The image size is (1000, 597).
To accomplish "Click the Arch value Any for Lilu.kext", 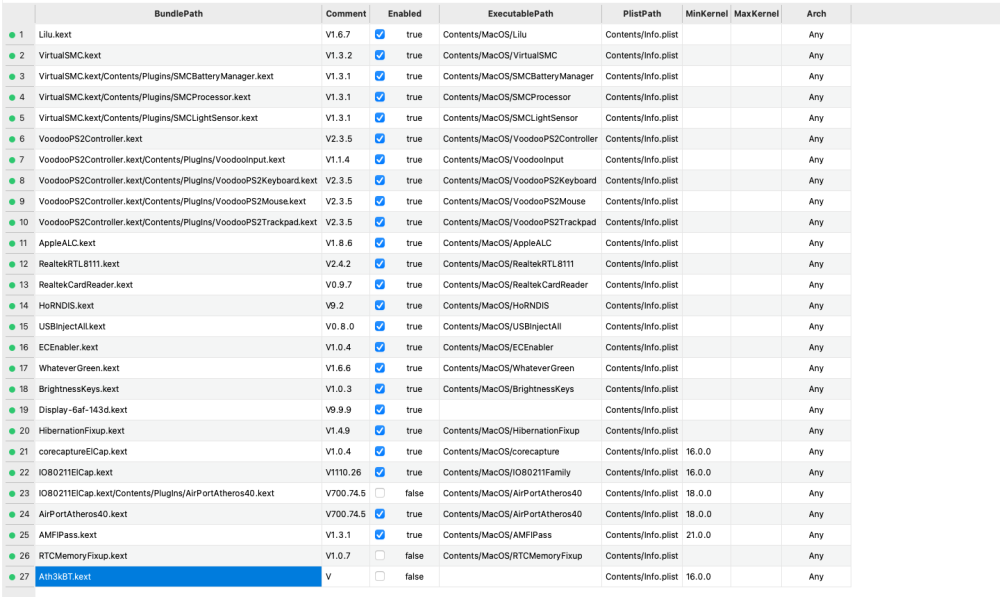I will pyautogui.click(x=816, y=34).
